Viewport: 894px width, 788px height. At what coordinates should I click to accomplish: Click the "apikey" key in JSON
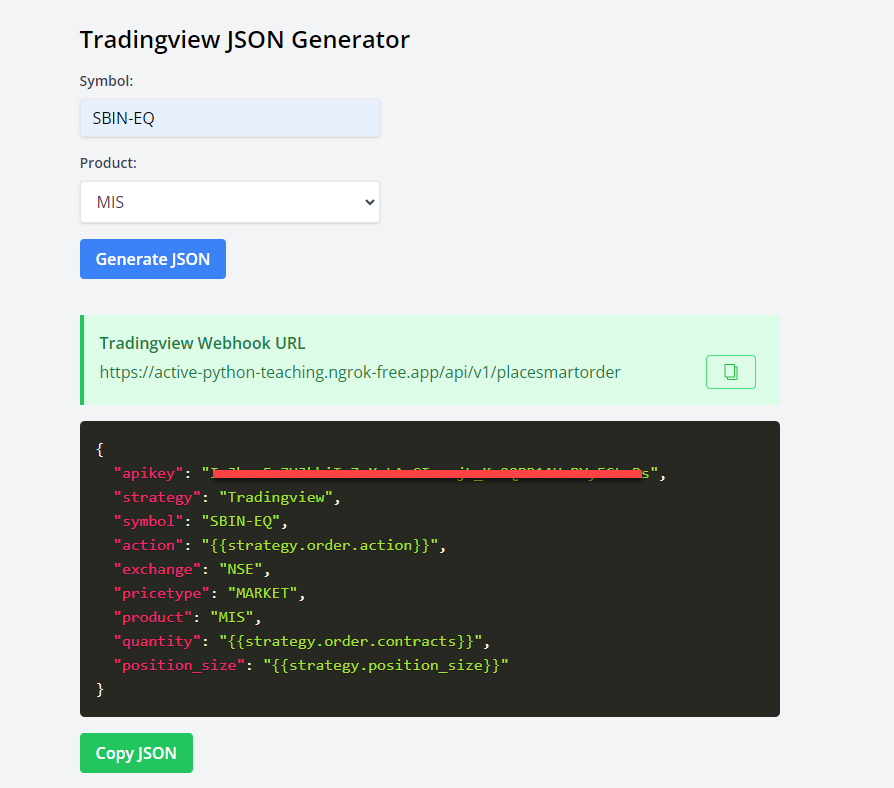click(x=148, y=473)
